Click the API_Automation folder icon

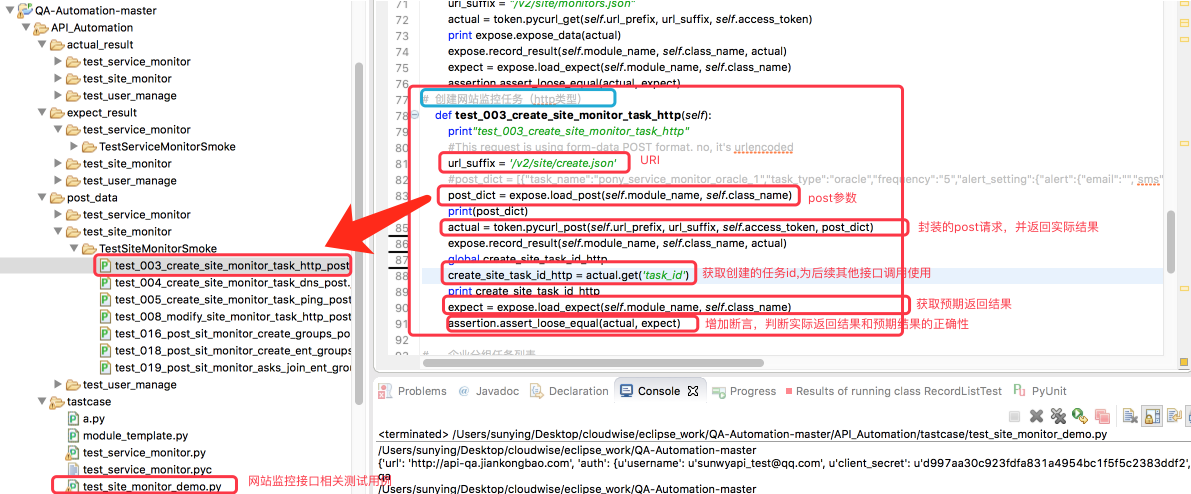[x=39, y=28]
